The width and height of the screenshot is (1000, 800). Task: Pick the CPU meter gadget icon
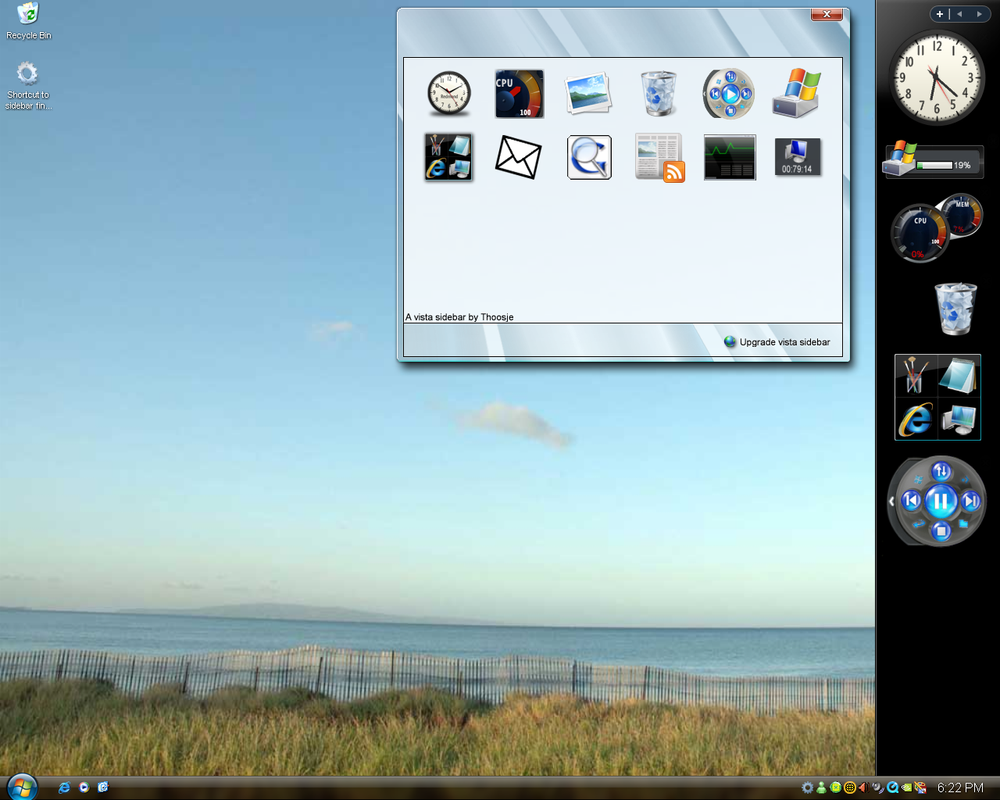pyautogui.click(x=519, y=94)
